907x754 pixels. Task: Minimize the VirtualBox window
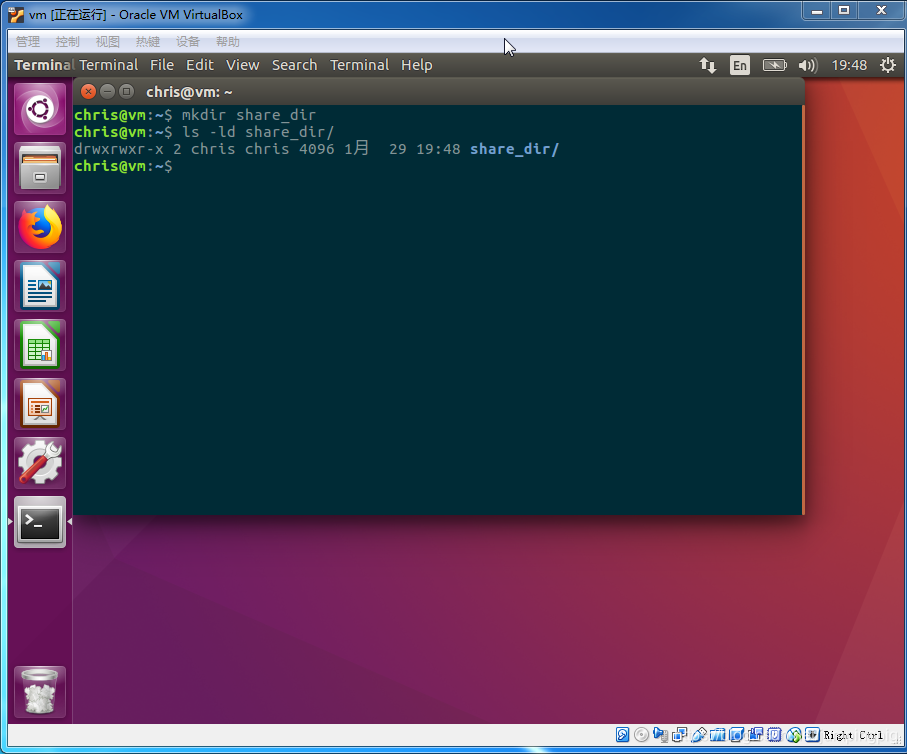[817, 10]
